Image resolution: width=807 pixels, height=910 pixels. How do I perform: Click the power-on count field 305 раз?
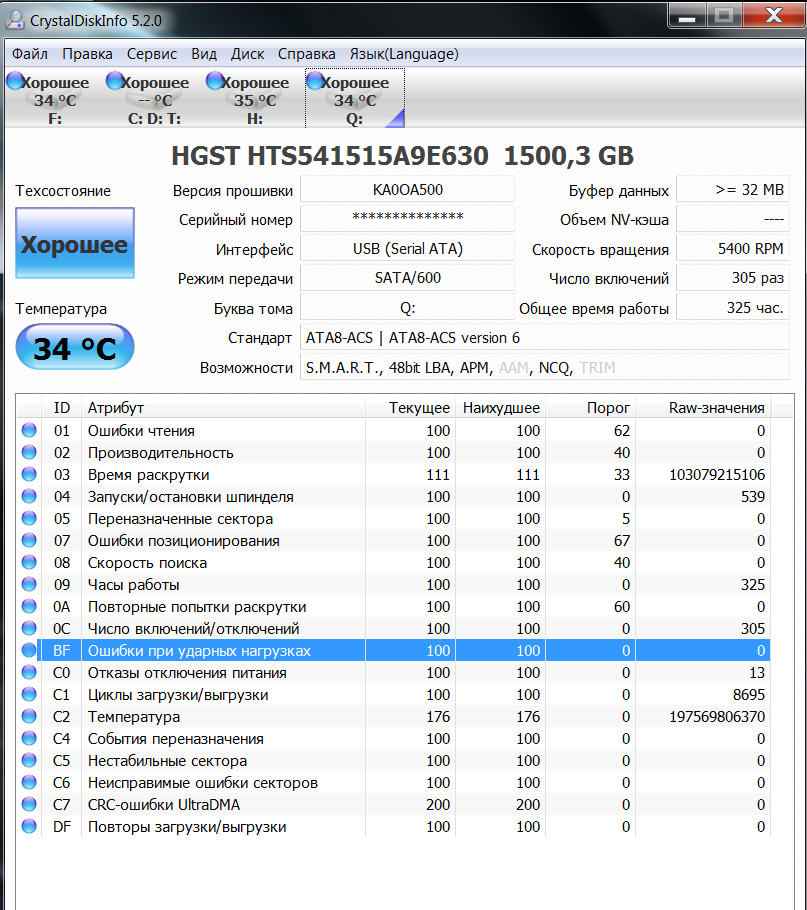(x=733, y=277)
